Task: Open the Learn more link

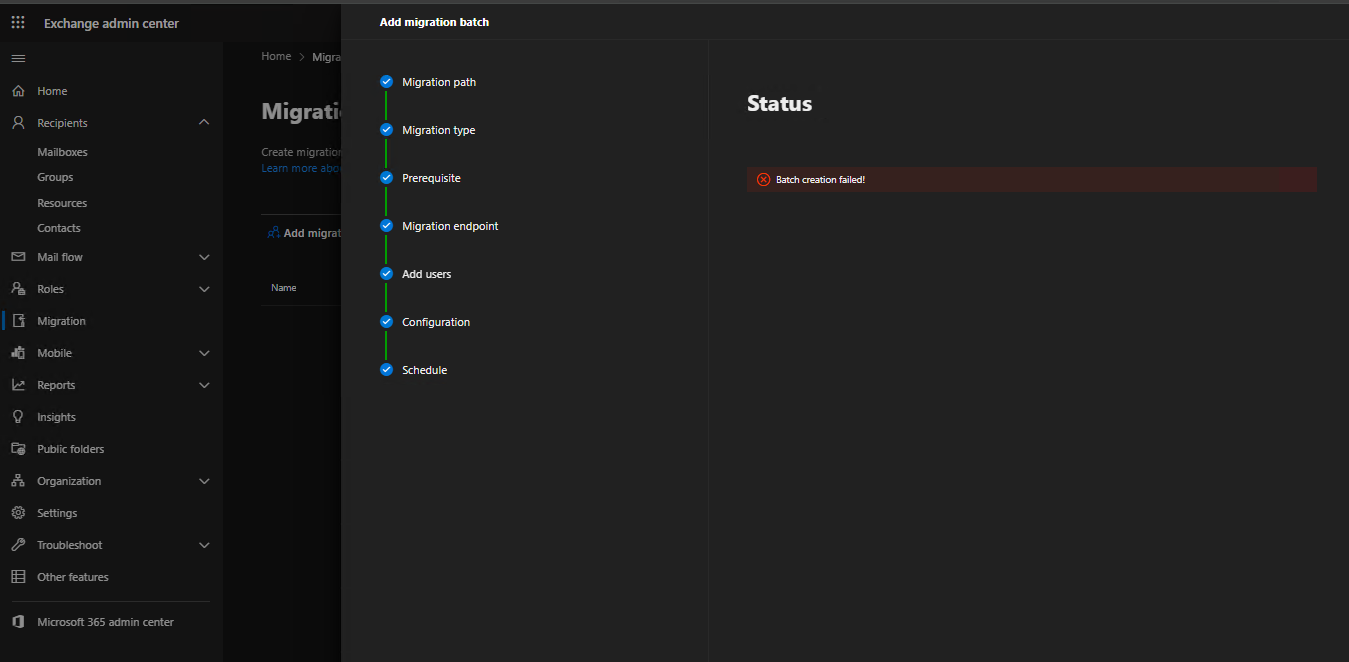Action: (x=289, y=167)
